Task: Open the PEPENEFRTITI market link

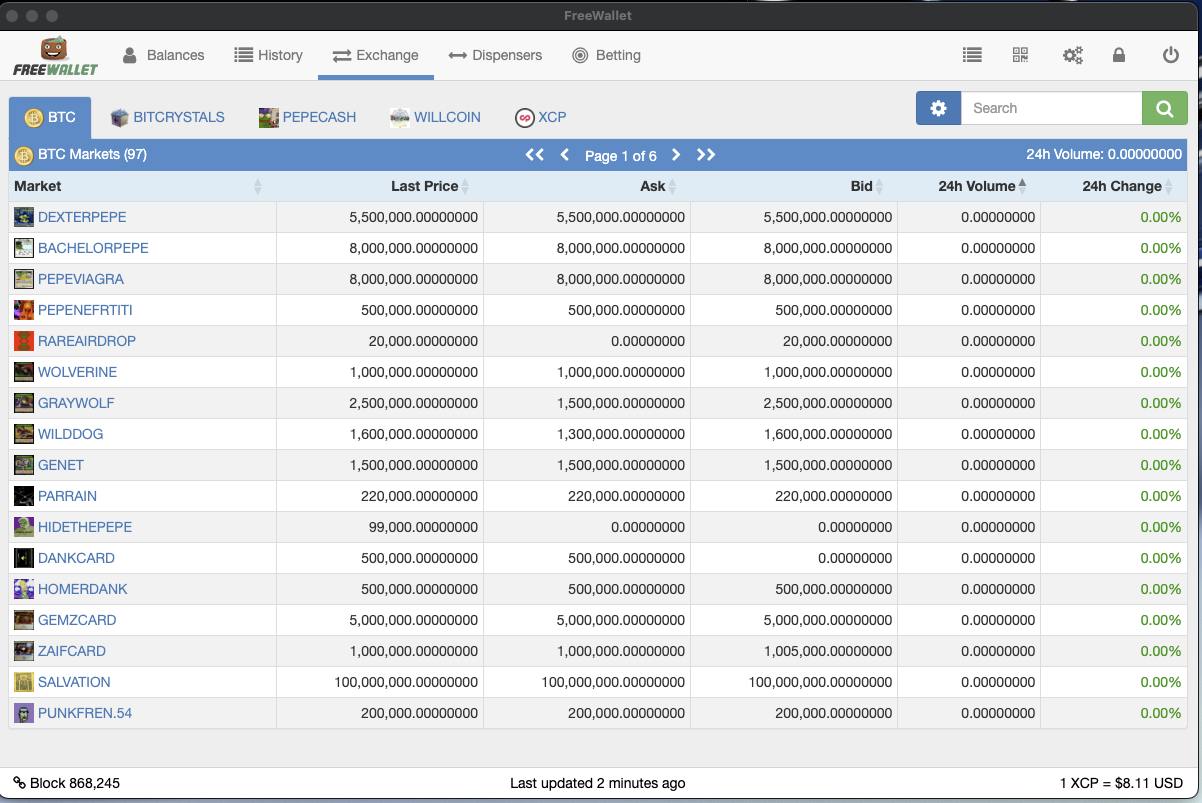Action: pos(85,310)
